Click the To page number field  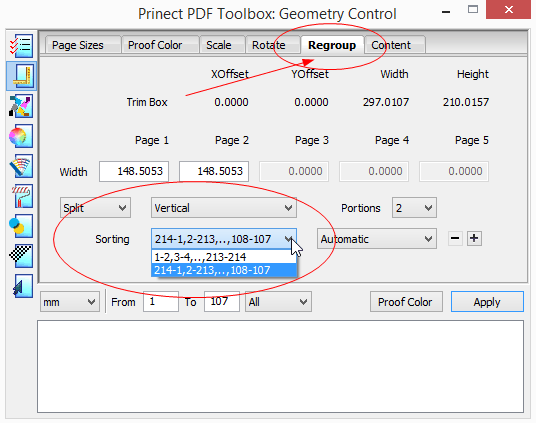(222, 302)
